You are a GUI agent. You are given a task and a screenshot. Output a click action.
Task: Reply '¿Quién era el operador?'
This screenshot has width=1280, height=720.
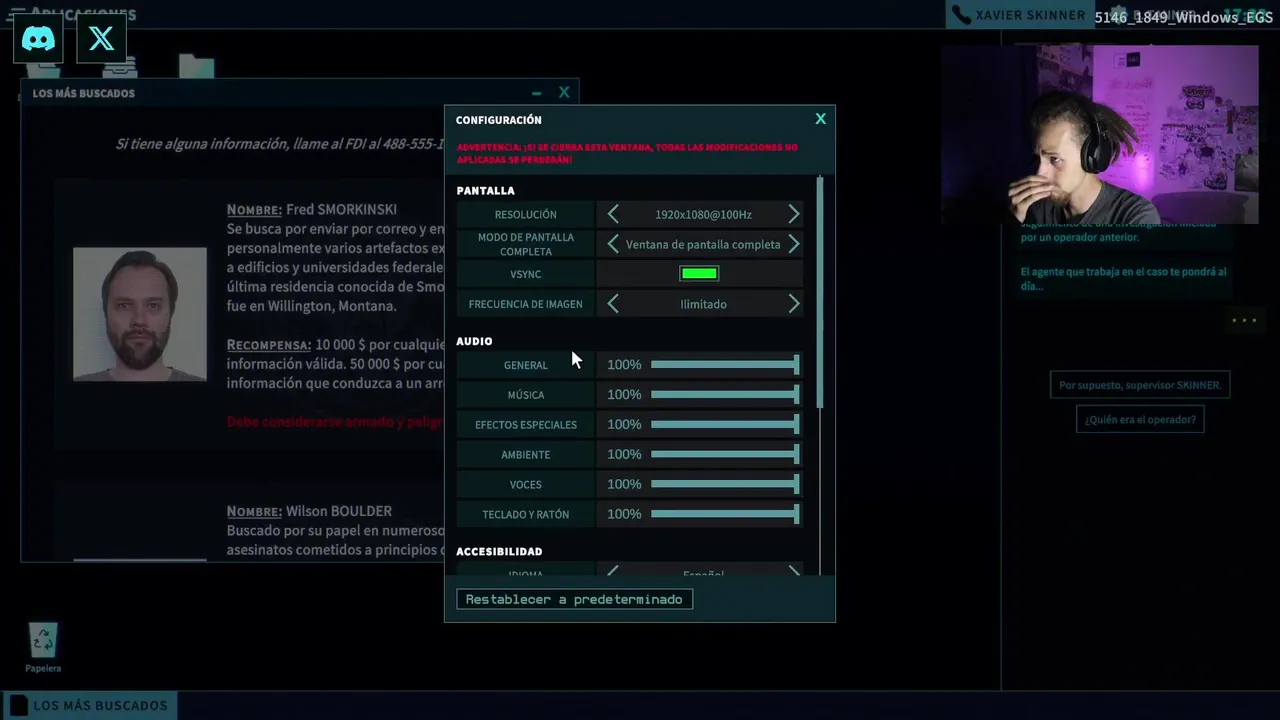tap(1140, 419)
